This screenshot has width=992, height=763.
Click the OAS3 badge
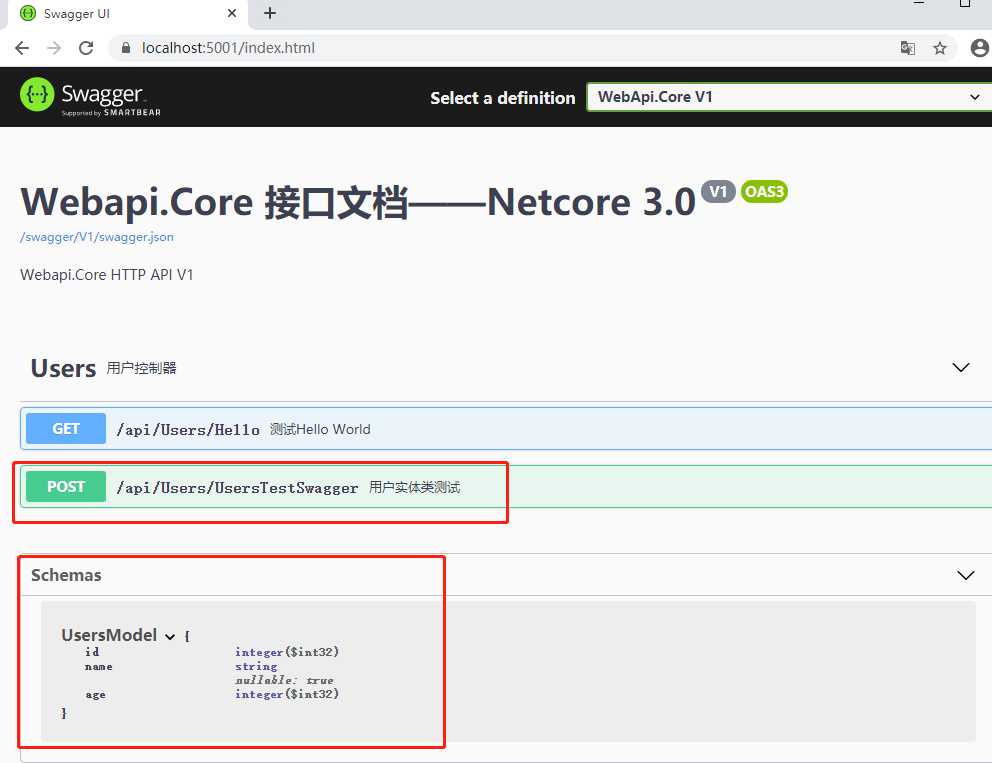(764, 192)
